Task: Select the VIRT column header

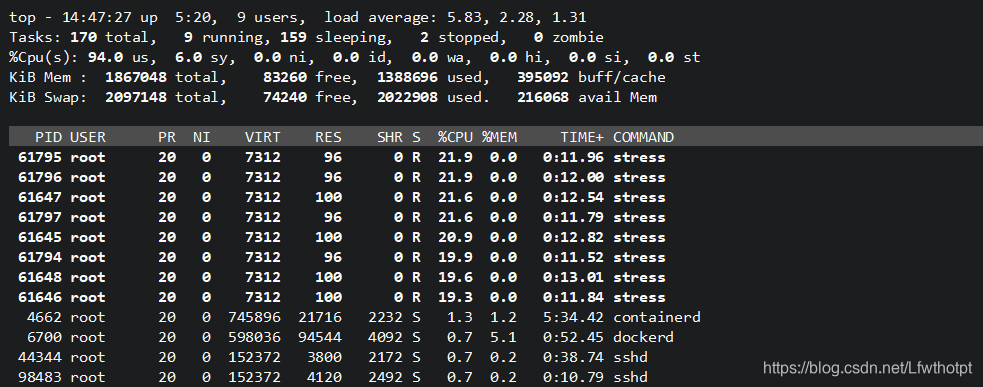Action: (x=263, y=137)
